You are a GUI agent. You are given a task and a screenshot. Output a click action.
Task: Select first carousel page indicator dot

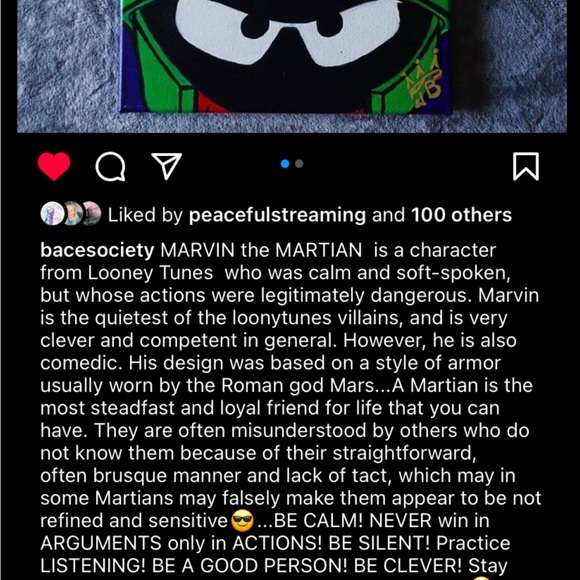(285, 163)
